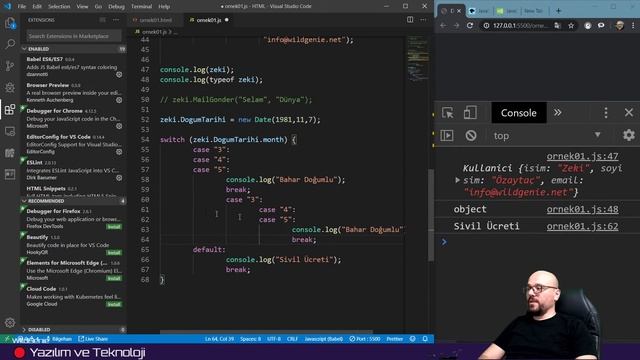This screenshot has height=360, width=640.
Task: Install the Beautify extension
Action: click(x=114, y=252)
